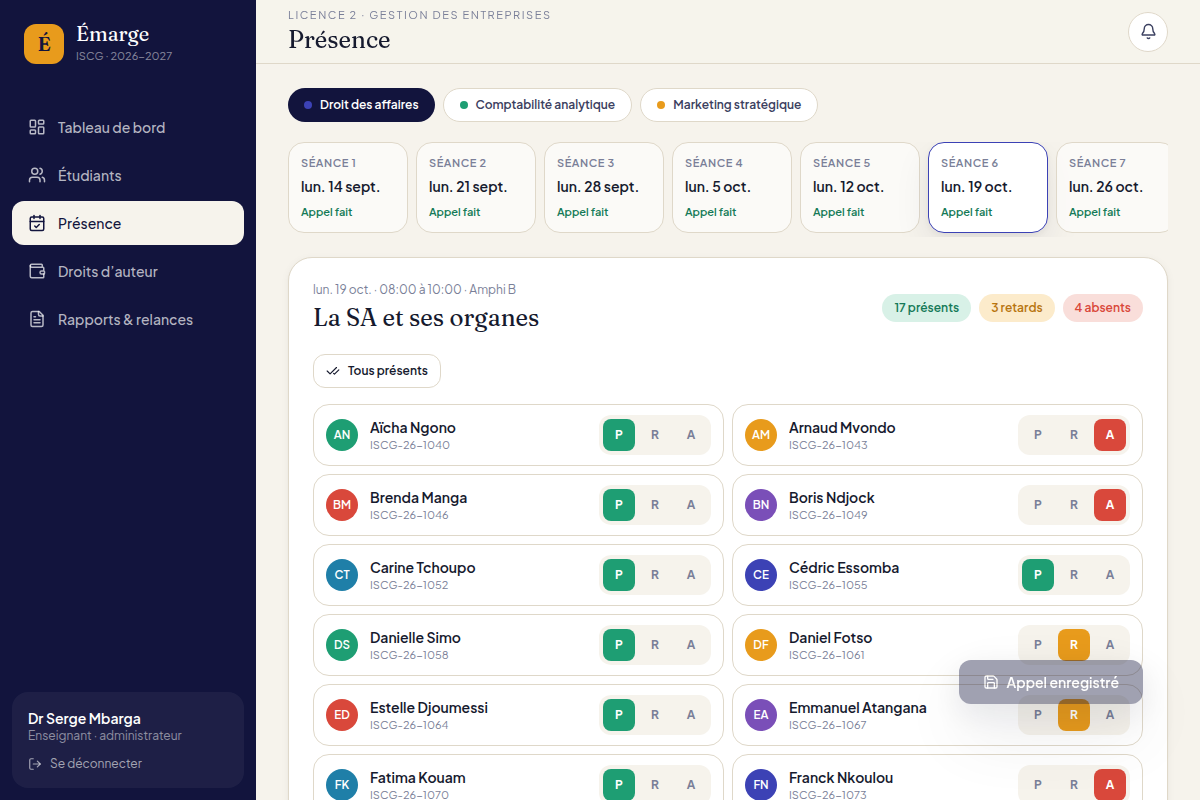Click Cédric Essomba's CE avatar
The image size is (1200, 800).
[x=761, y=575]
